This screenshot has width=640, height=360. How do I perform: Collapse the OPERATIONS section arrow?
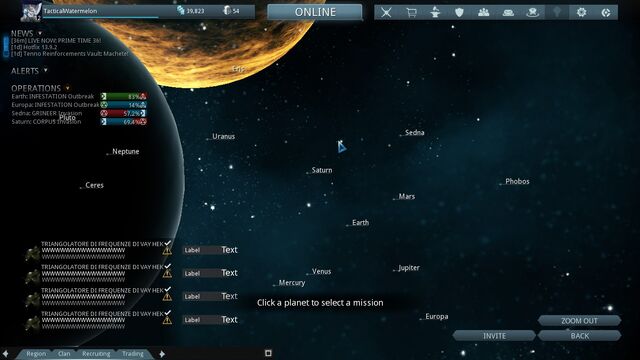point(67,88)
